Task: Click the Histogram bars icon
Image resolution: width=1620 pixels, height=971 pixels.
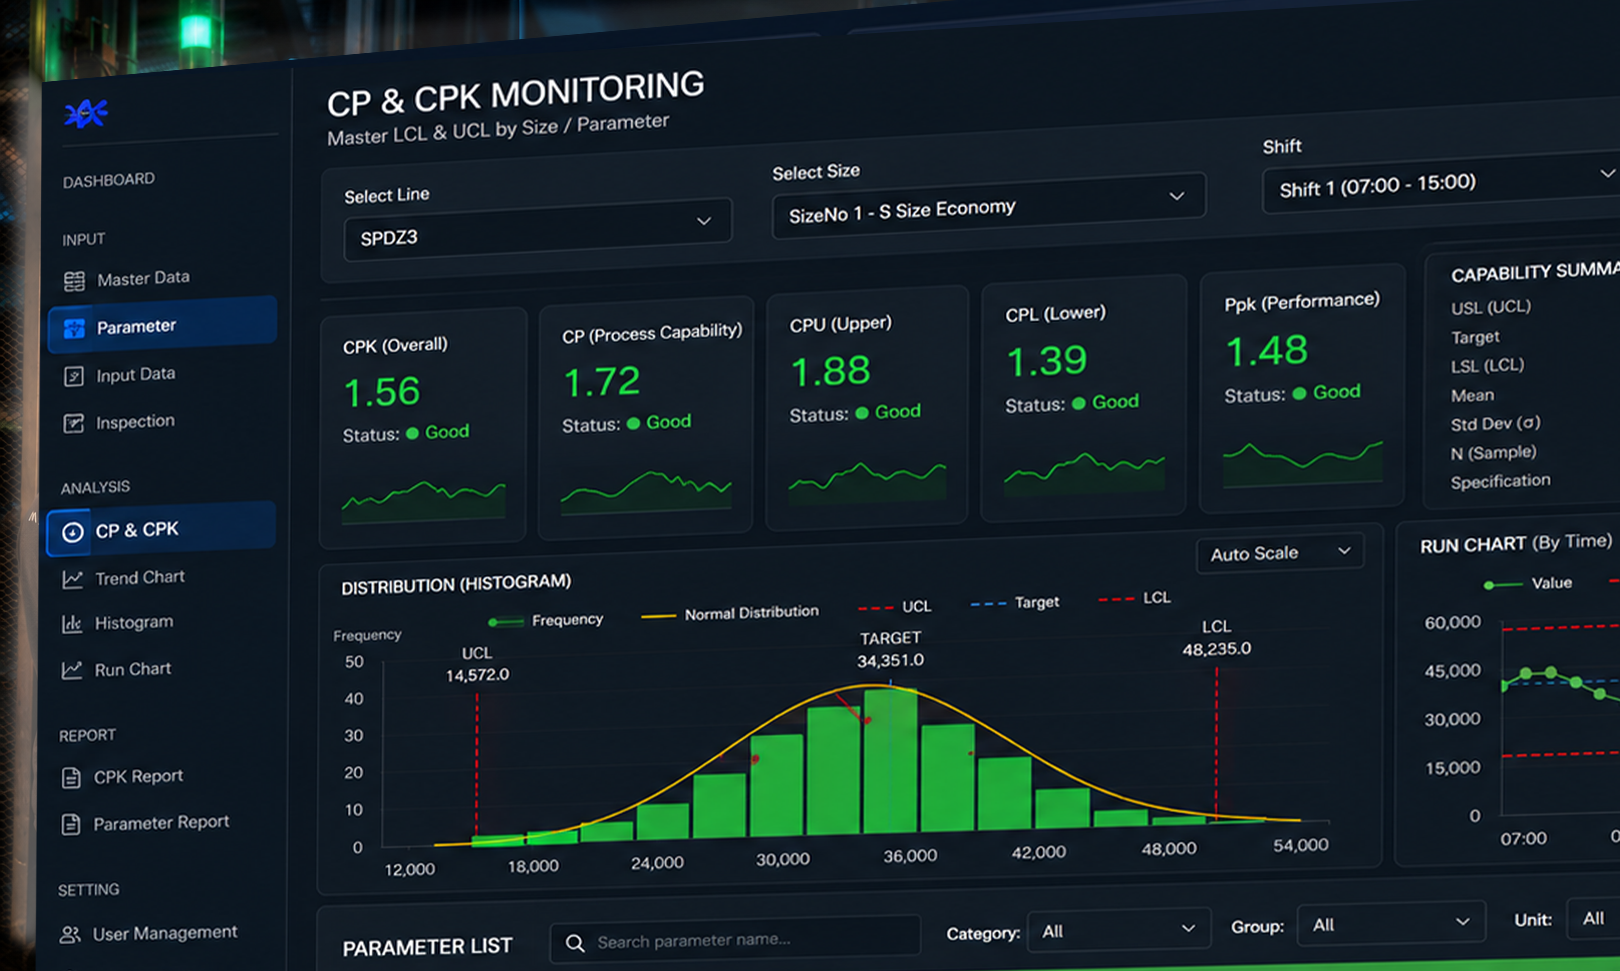Action: (72, 624)
